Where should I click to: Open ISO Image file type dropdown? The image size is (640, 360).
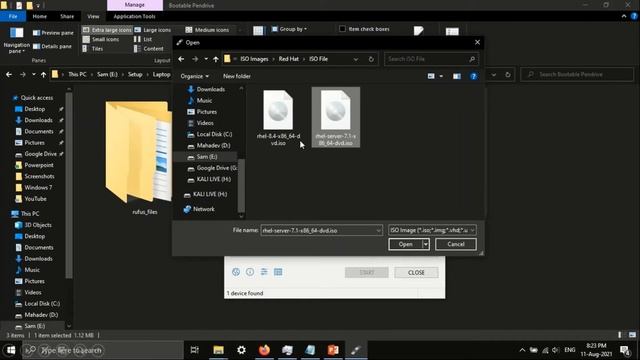[432, 230]
